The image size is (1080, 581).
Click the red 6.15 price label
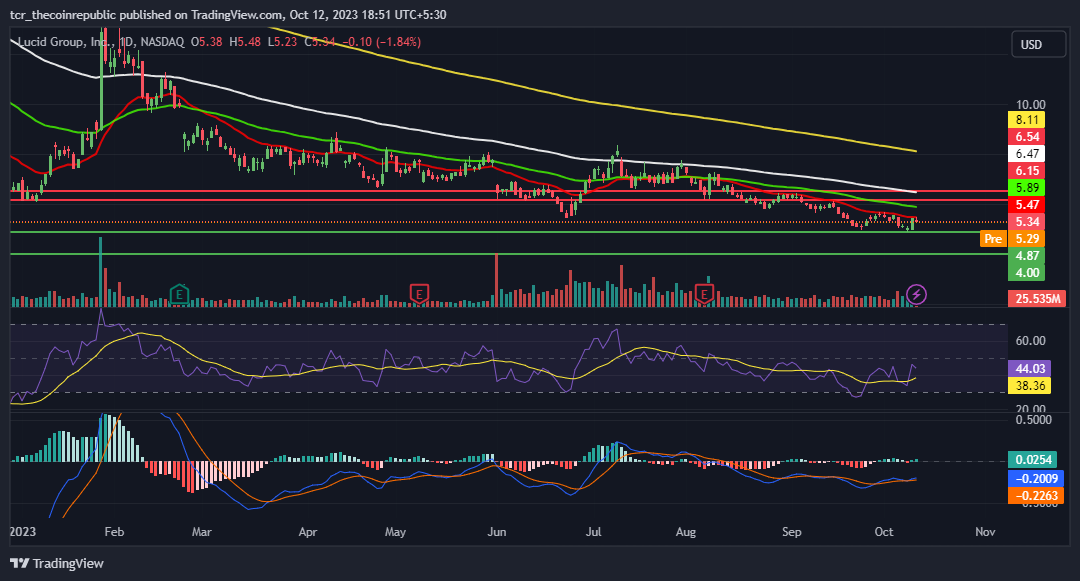[1027, 171]
